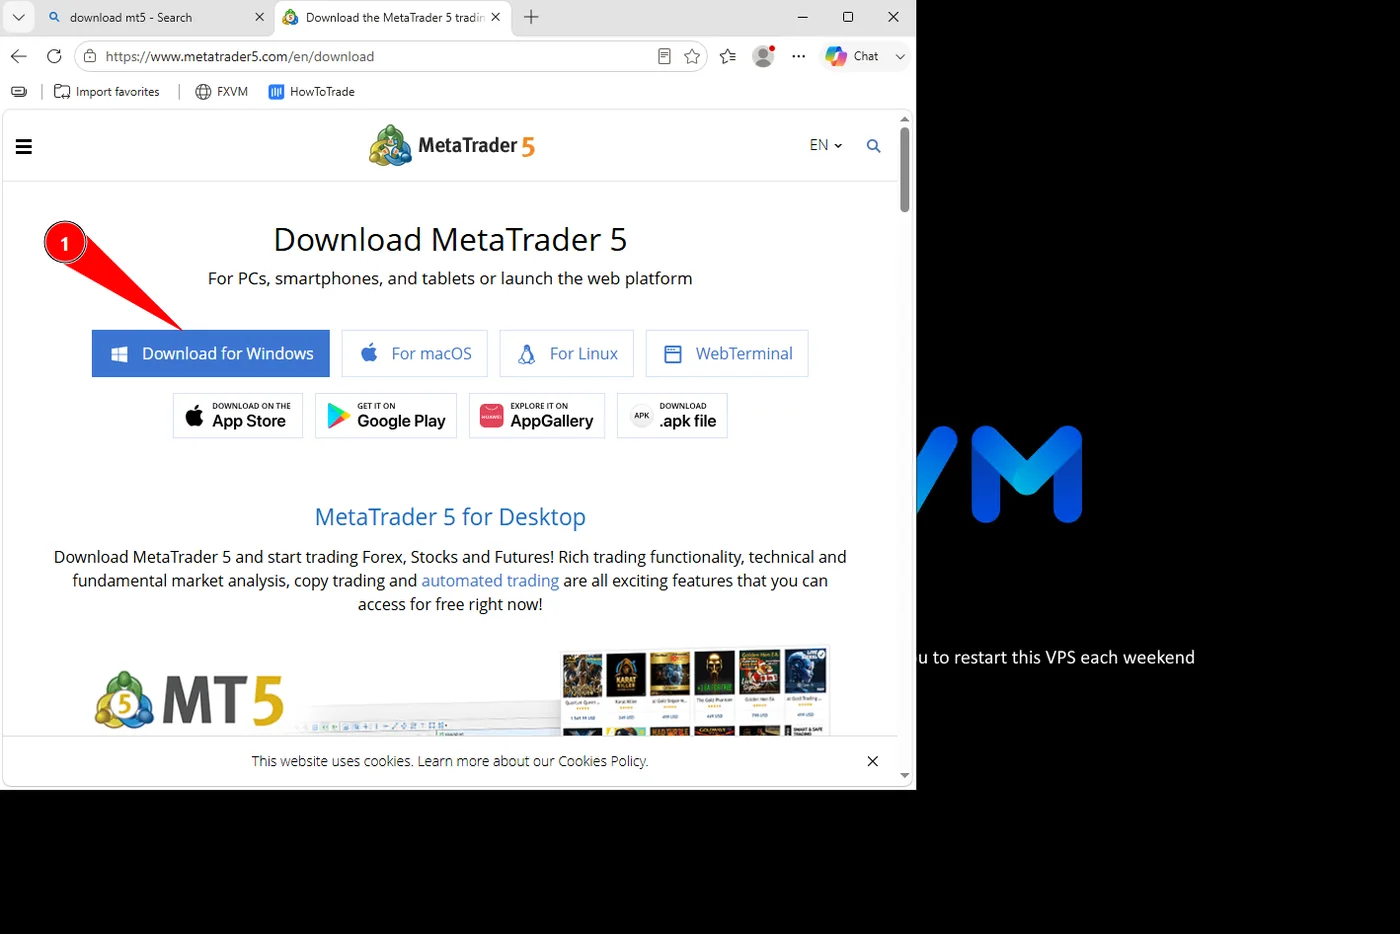Image resolution: width=1400 pixels, height=934 pixels.
Task: Click the scrollbar down arrow
Action: tap(905, 776)
